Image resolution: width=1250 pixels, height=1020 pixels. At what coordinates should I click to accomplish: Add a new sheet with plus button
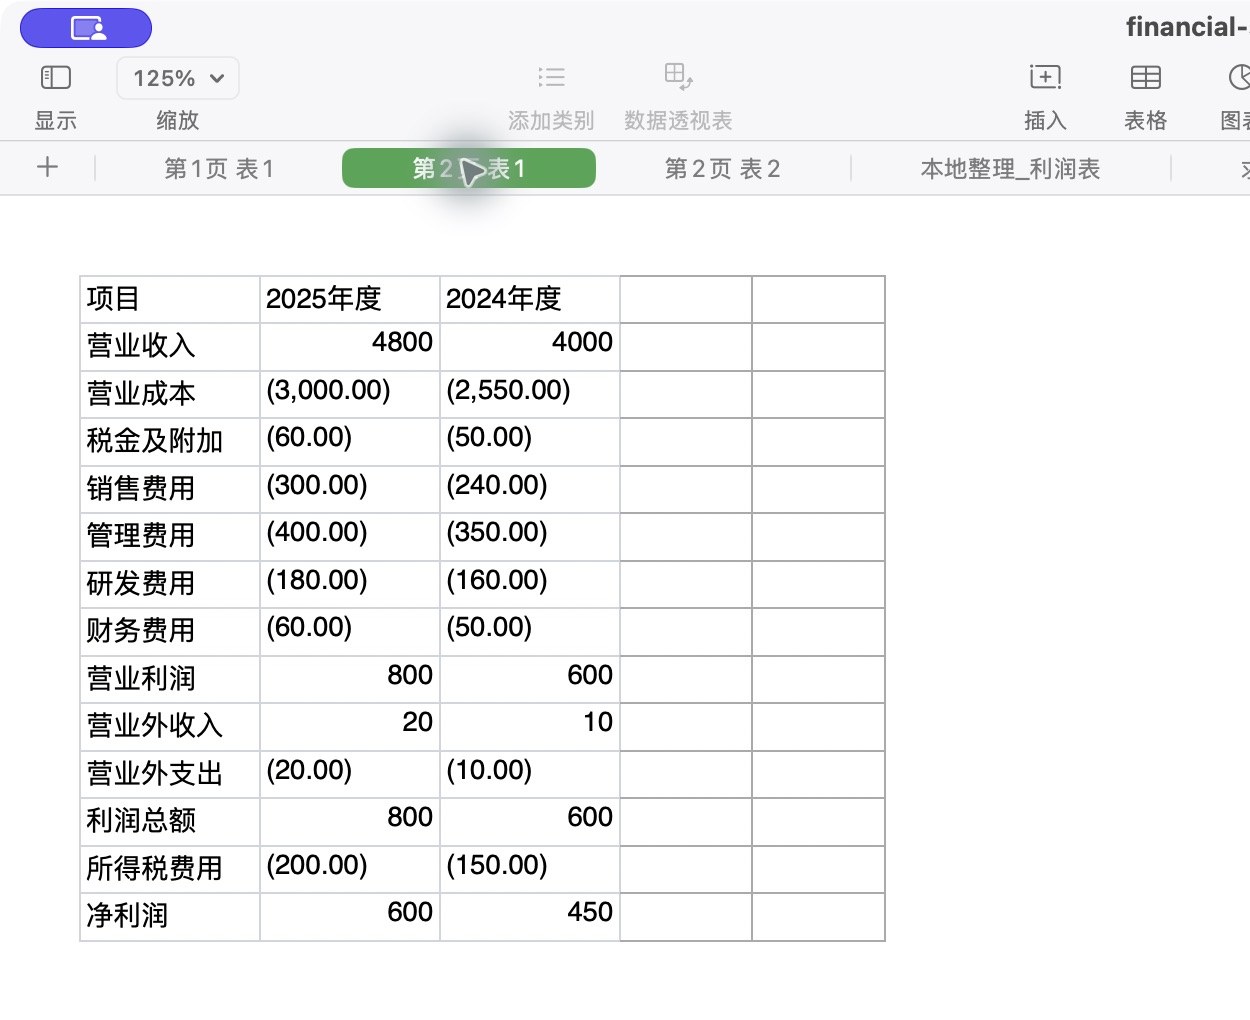click(x=47, y=168)
